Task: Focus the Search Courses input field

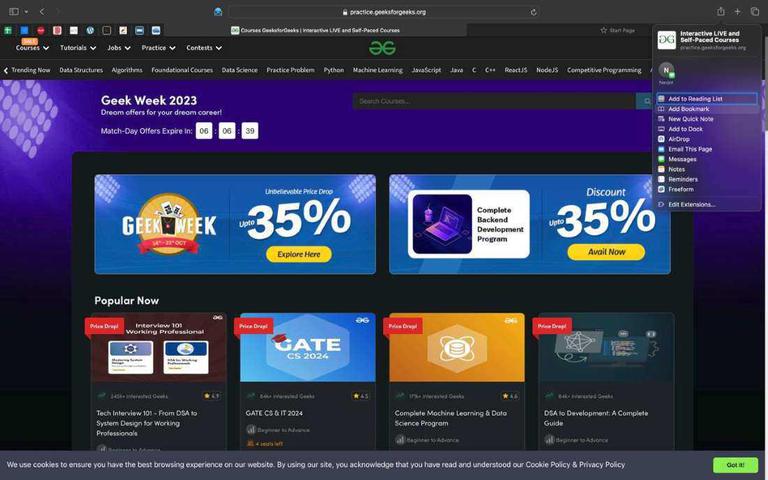Action: (494, 101)
